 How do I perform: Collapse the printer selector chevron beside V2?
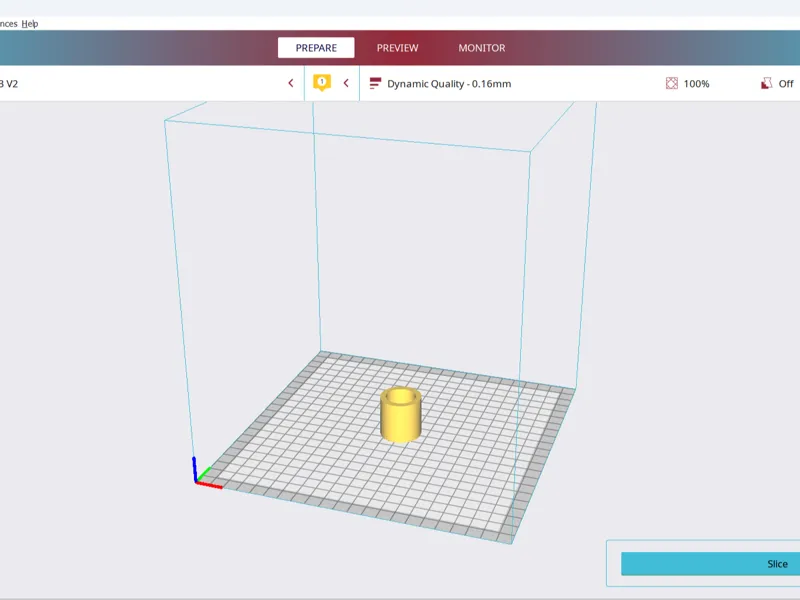[291, 83]
